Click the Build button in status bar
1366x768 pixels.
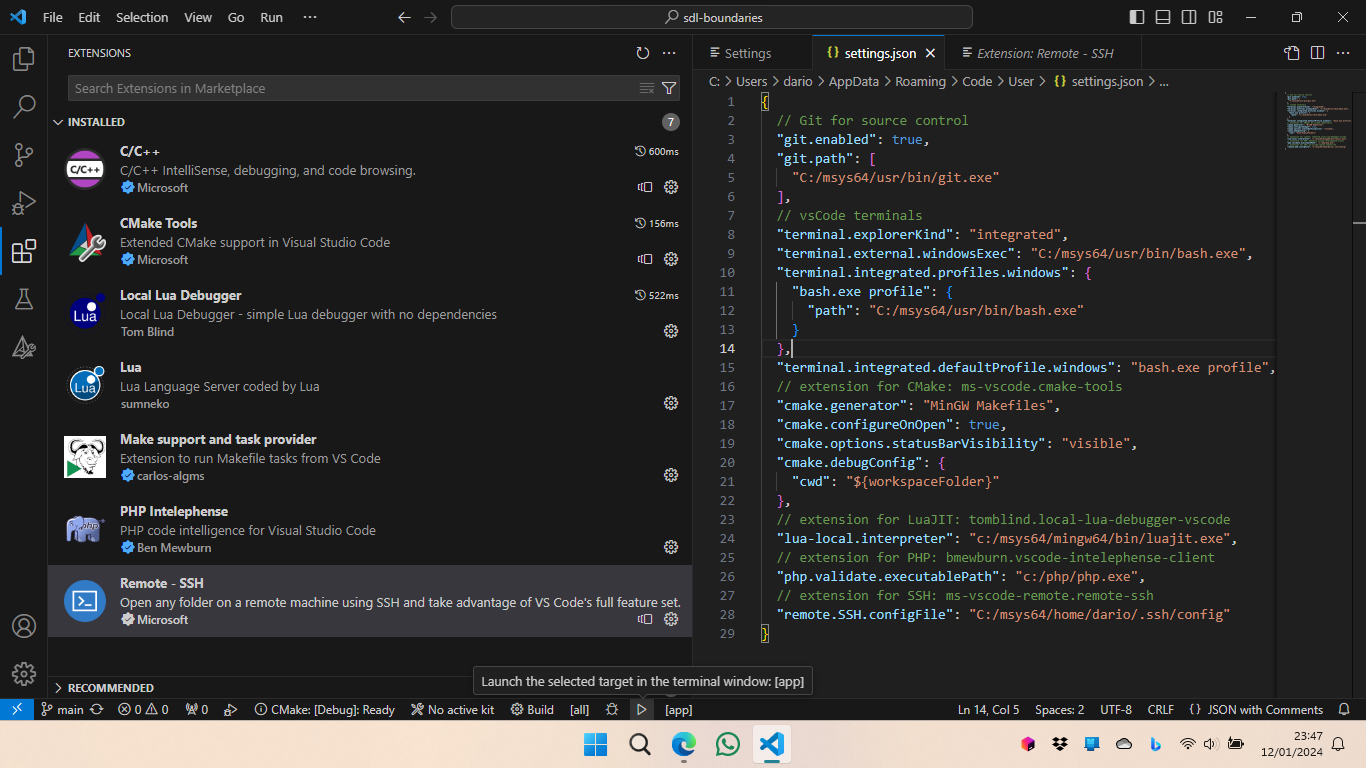pyautogui.click(x=532, y=709)
